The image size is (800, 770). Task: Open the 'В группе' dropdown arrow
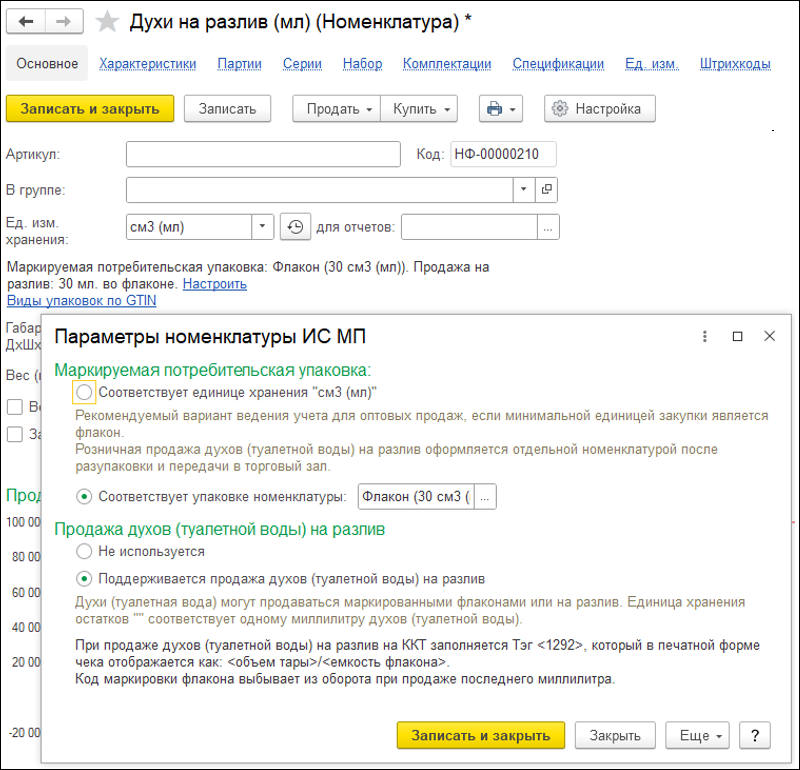[x=523, y=189]
